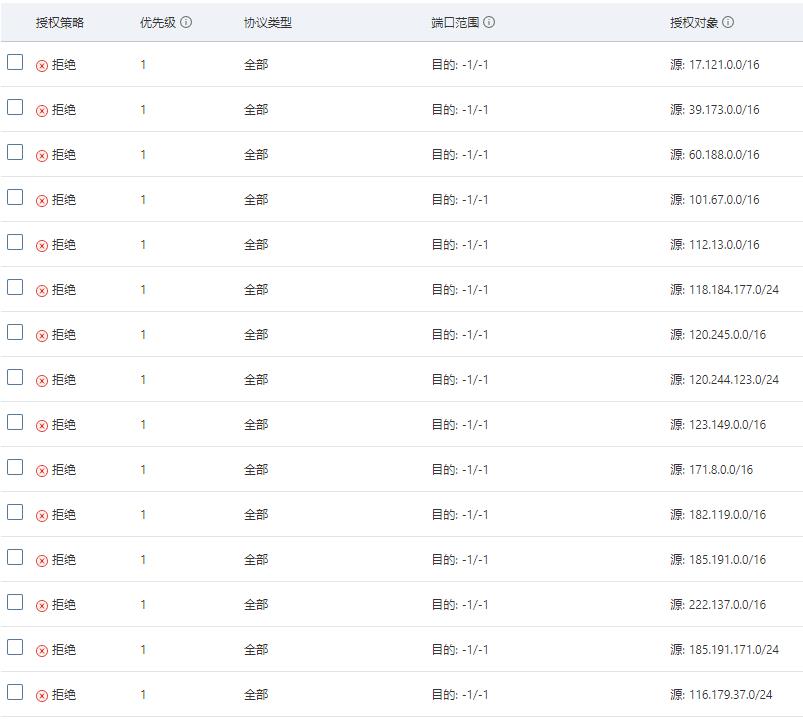
Task: Click the red deny icon in the 39.173.0.0/16 row
Action: 42,111
